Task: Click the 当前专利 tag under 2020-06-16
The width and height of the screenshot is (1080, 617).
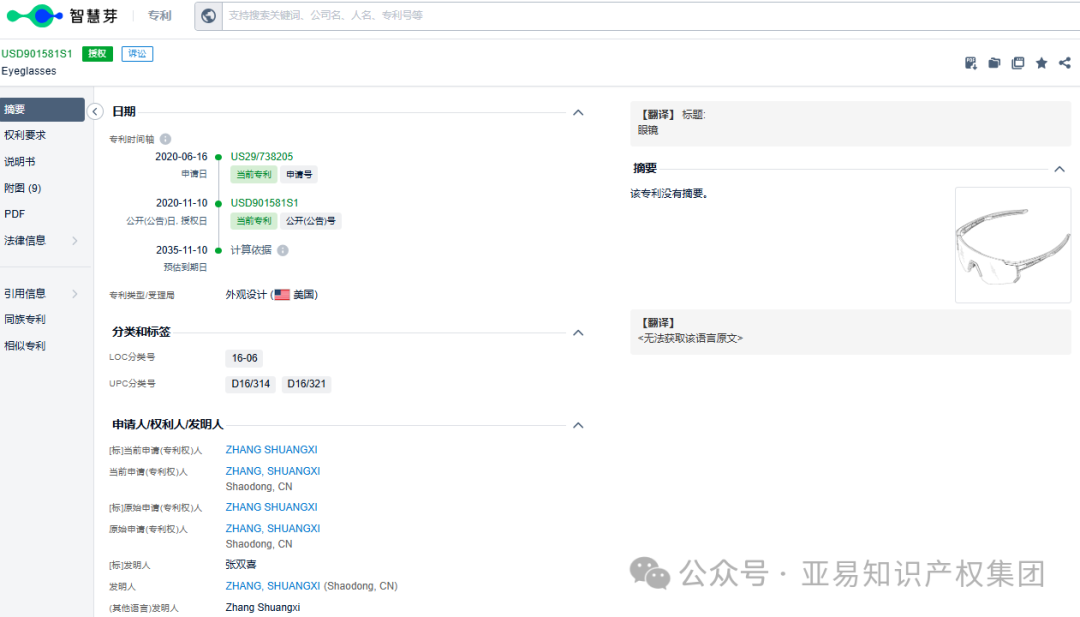Action: 253,174
